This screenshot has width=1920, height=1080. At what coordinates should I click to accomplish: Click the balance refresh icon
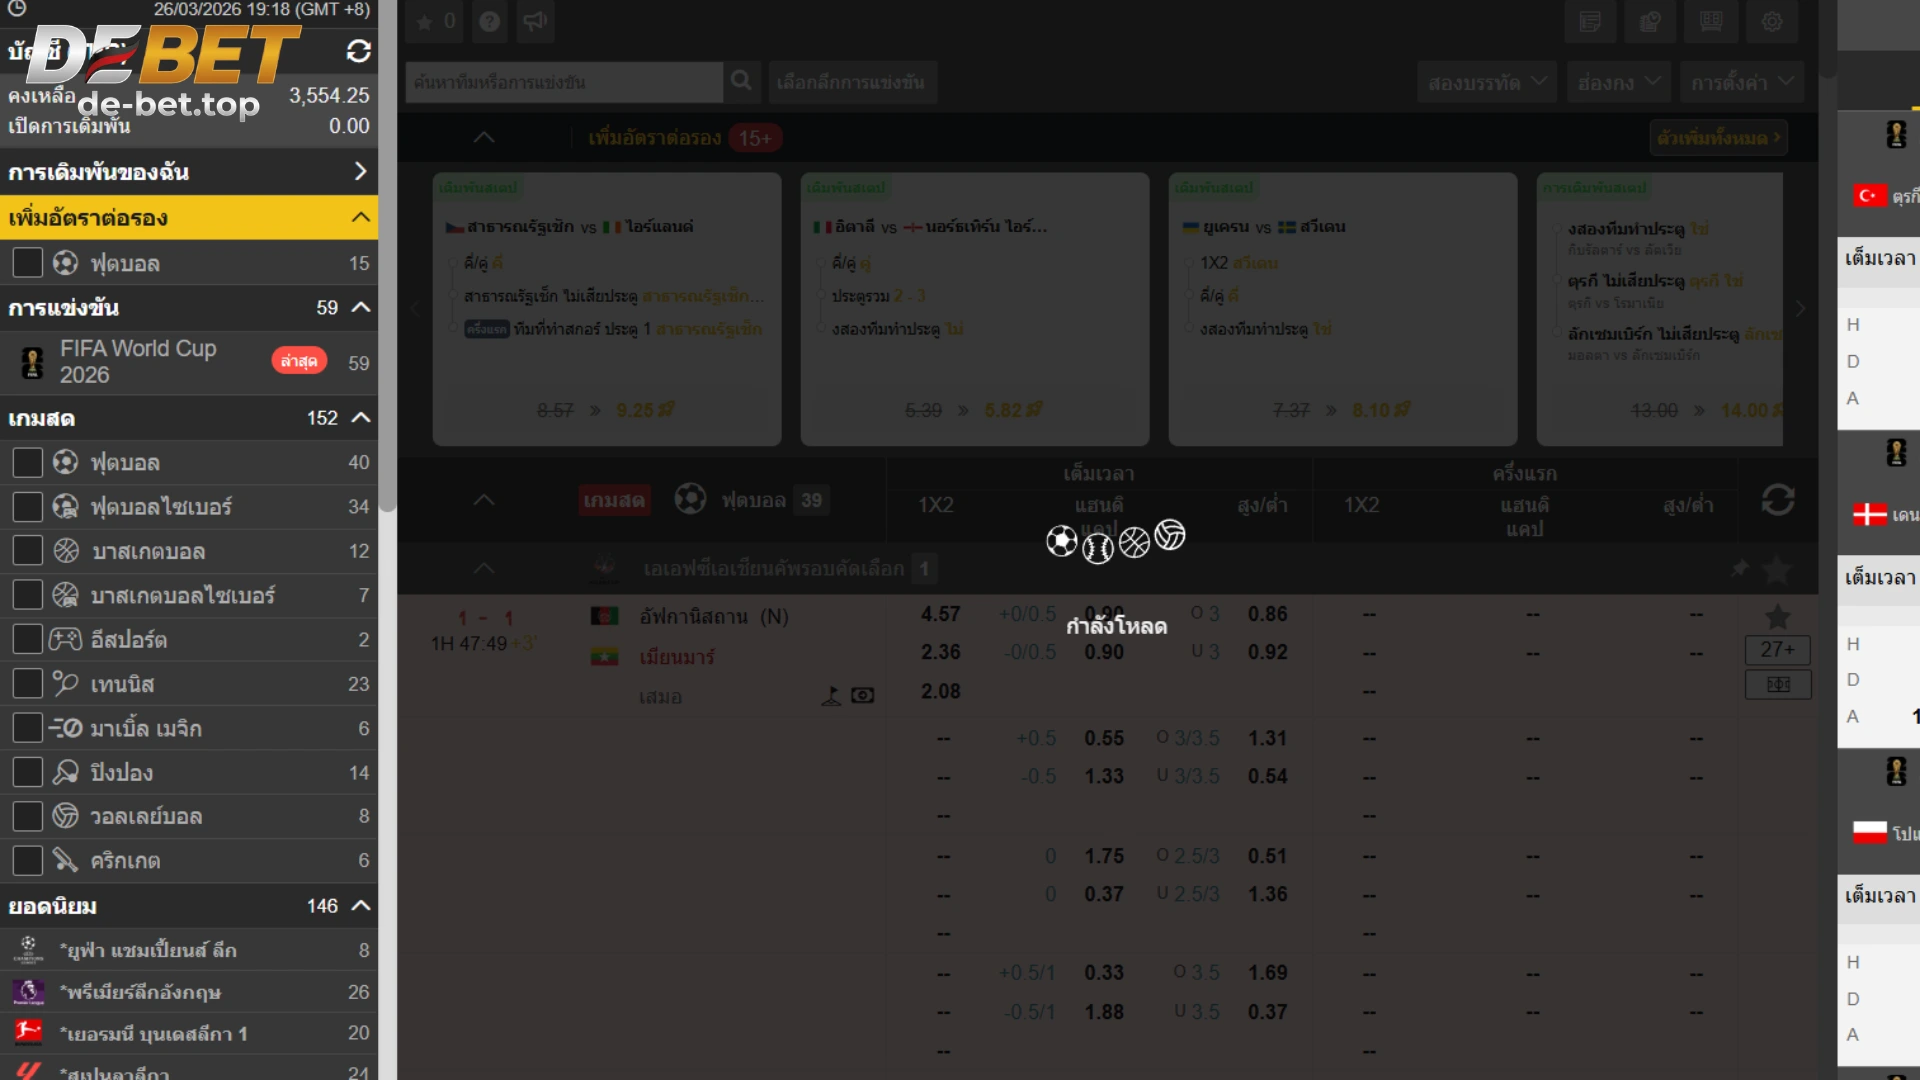click(358, 51)
